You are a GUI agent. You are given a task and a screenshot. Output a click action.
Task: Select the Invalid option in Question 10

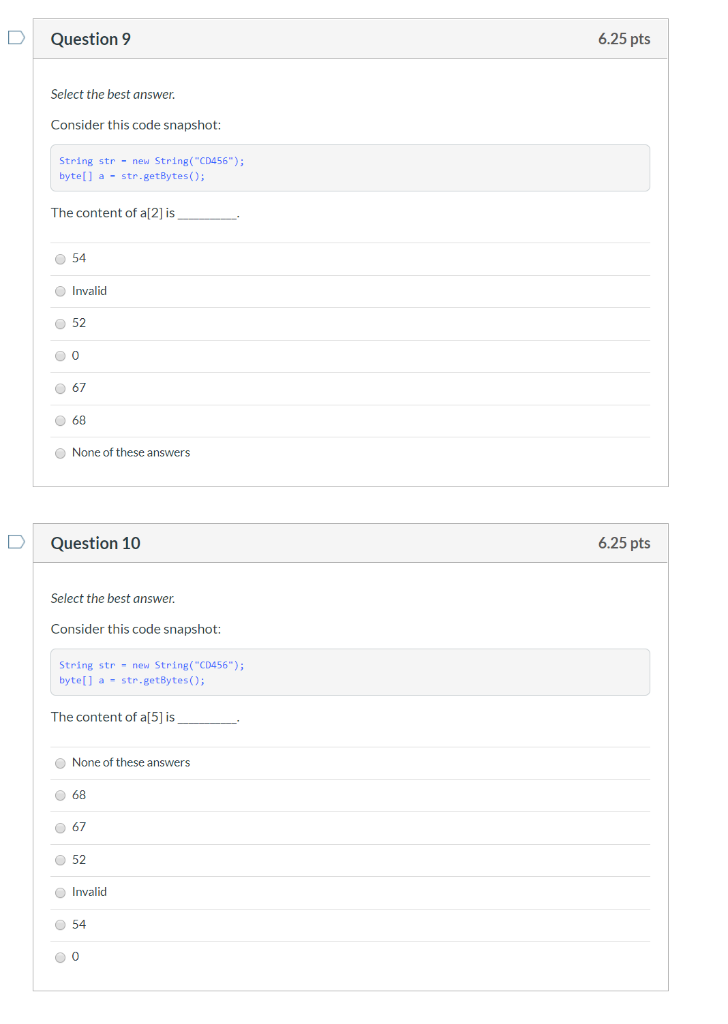pos(60,892)
